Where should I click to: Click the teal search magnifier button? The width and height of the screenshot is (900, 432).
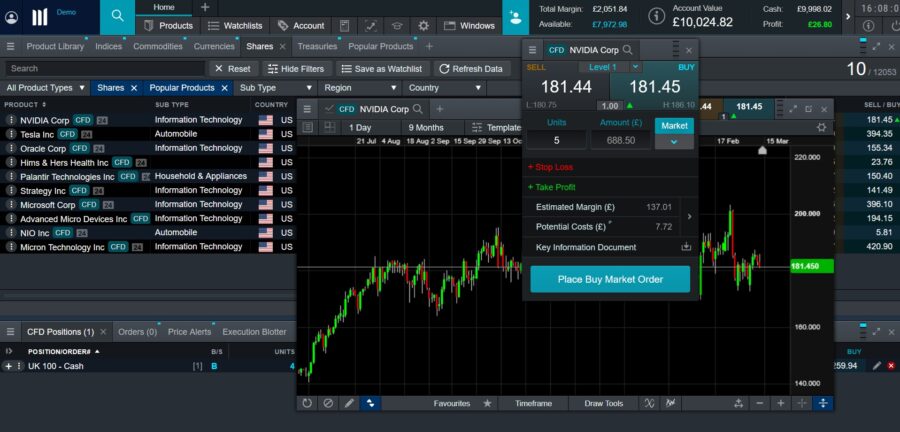tap(117, 16)
